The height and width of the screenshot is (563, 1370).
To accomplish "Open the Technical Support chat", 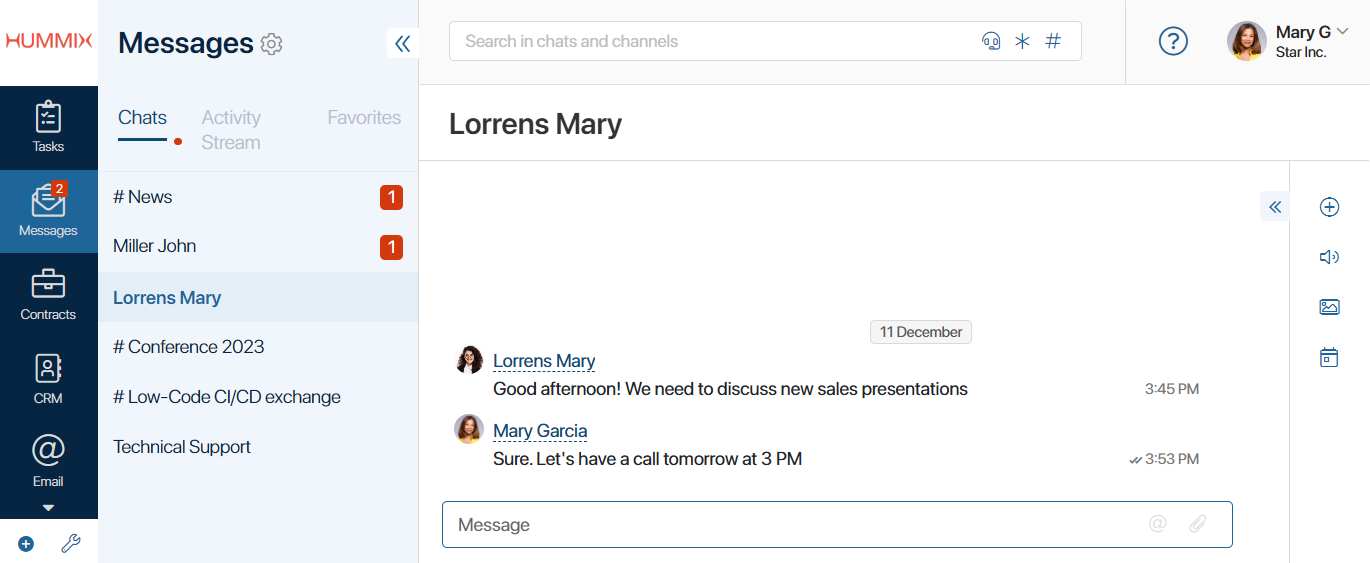I will click(x=258, y=447).
